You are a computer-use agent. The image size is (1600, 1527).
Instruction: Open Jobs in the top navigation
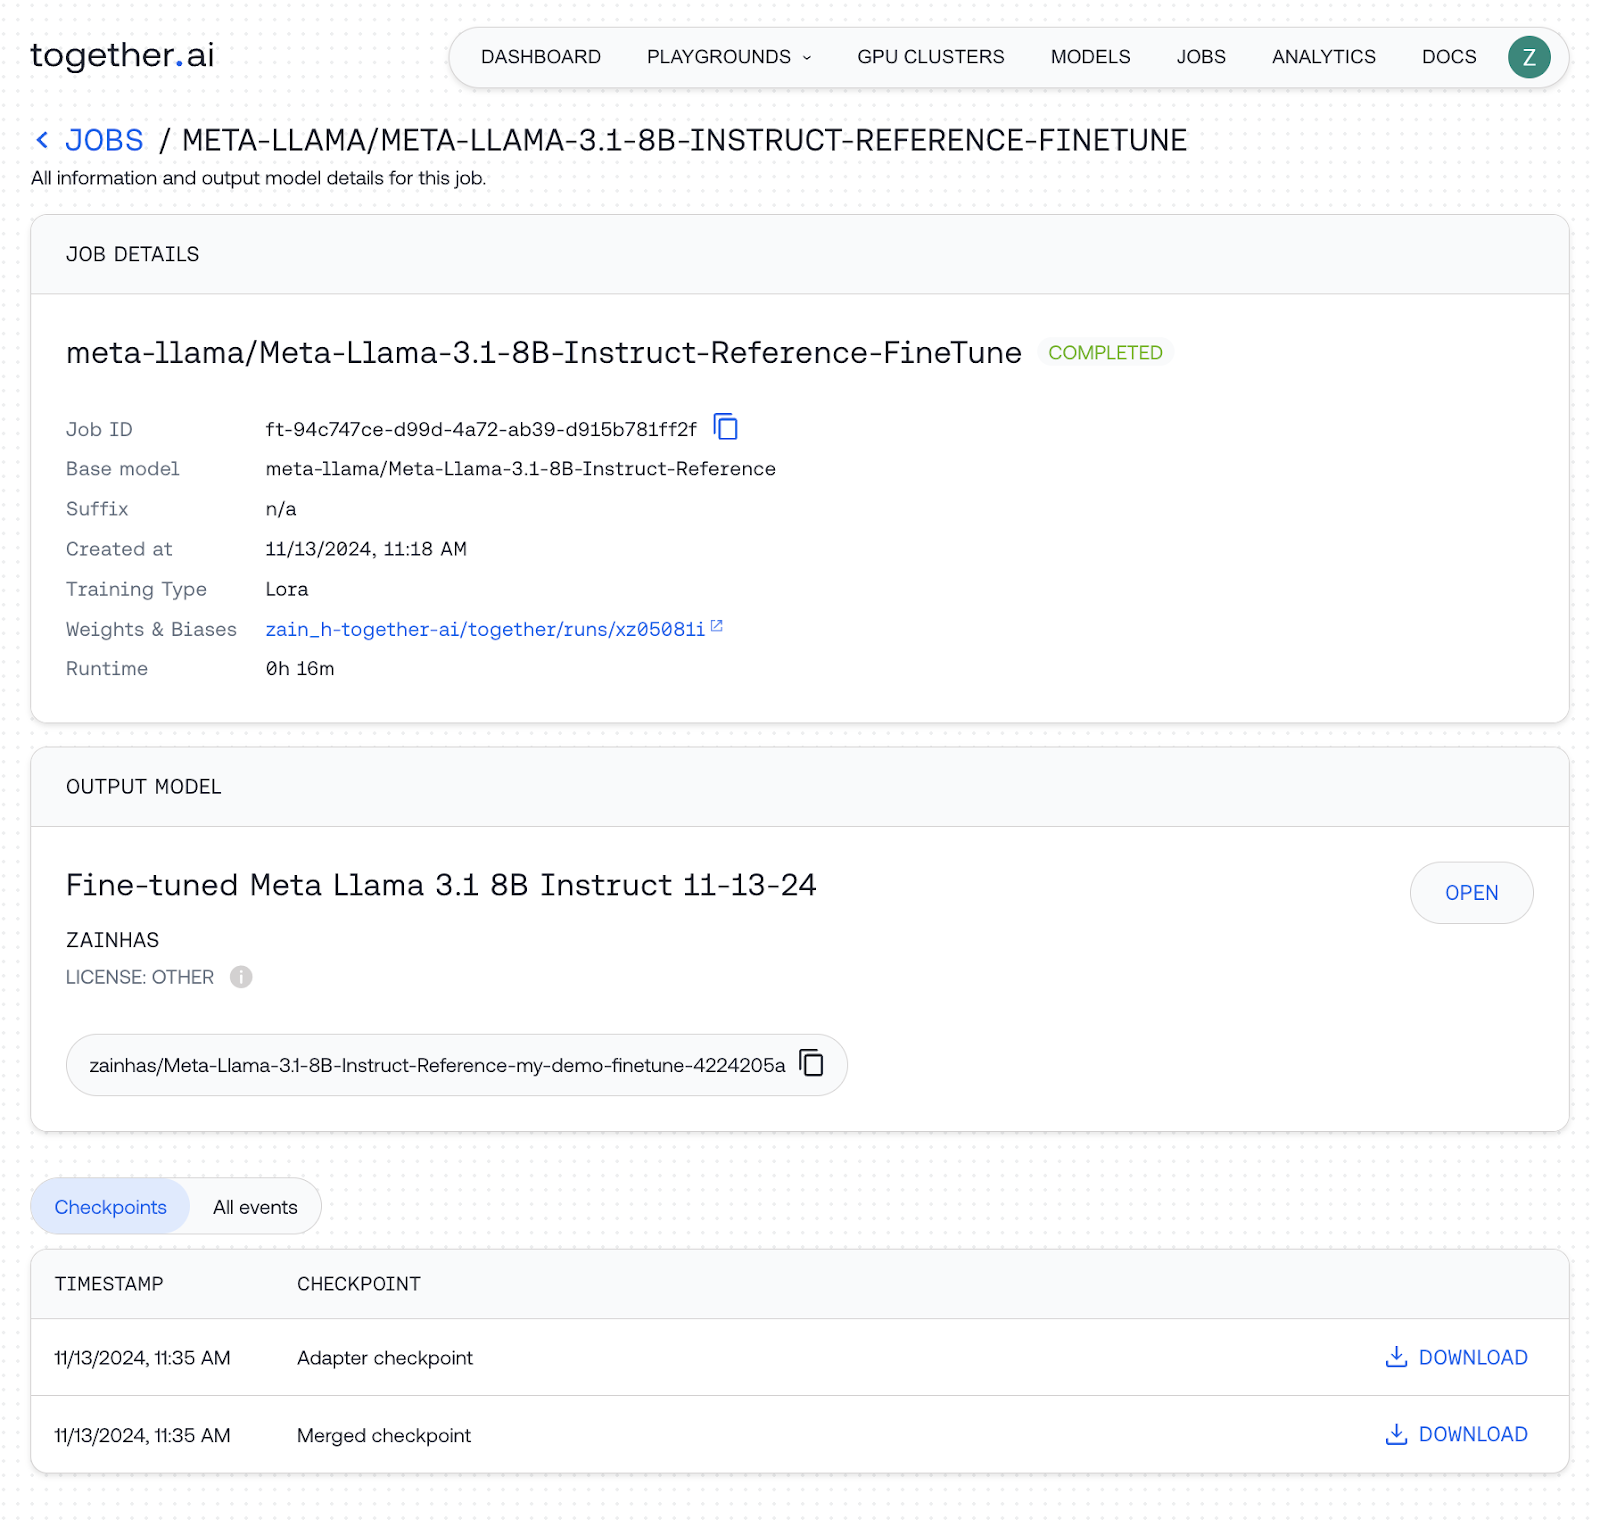[1201, 57]
